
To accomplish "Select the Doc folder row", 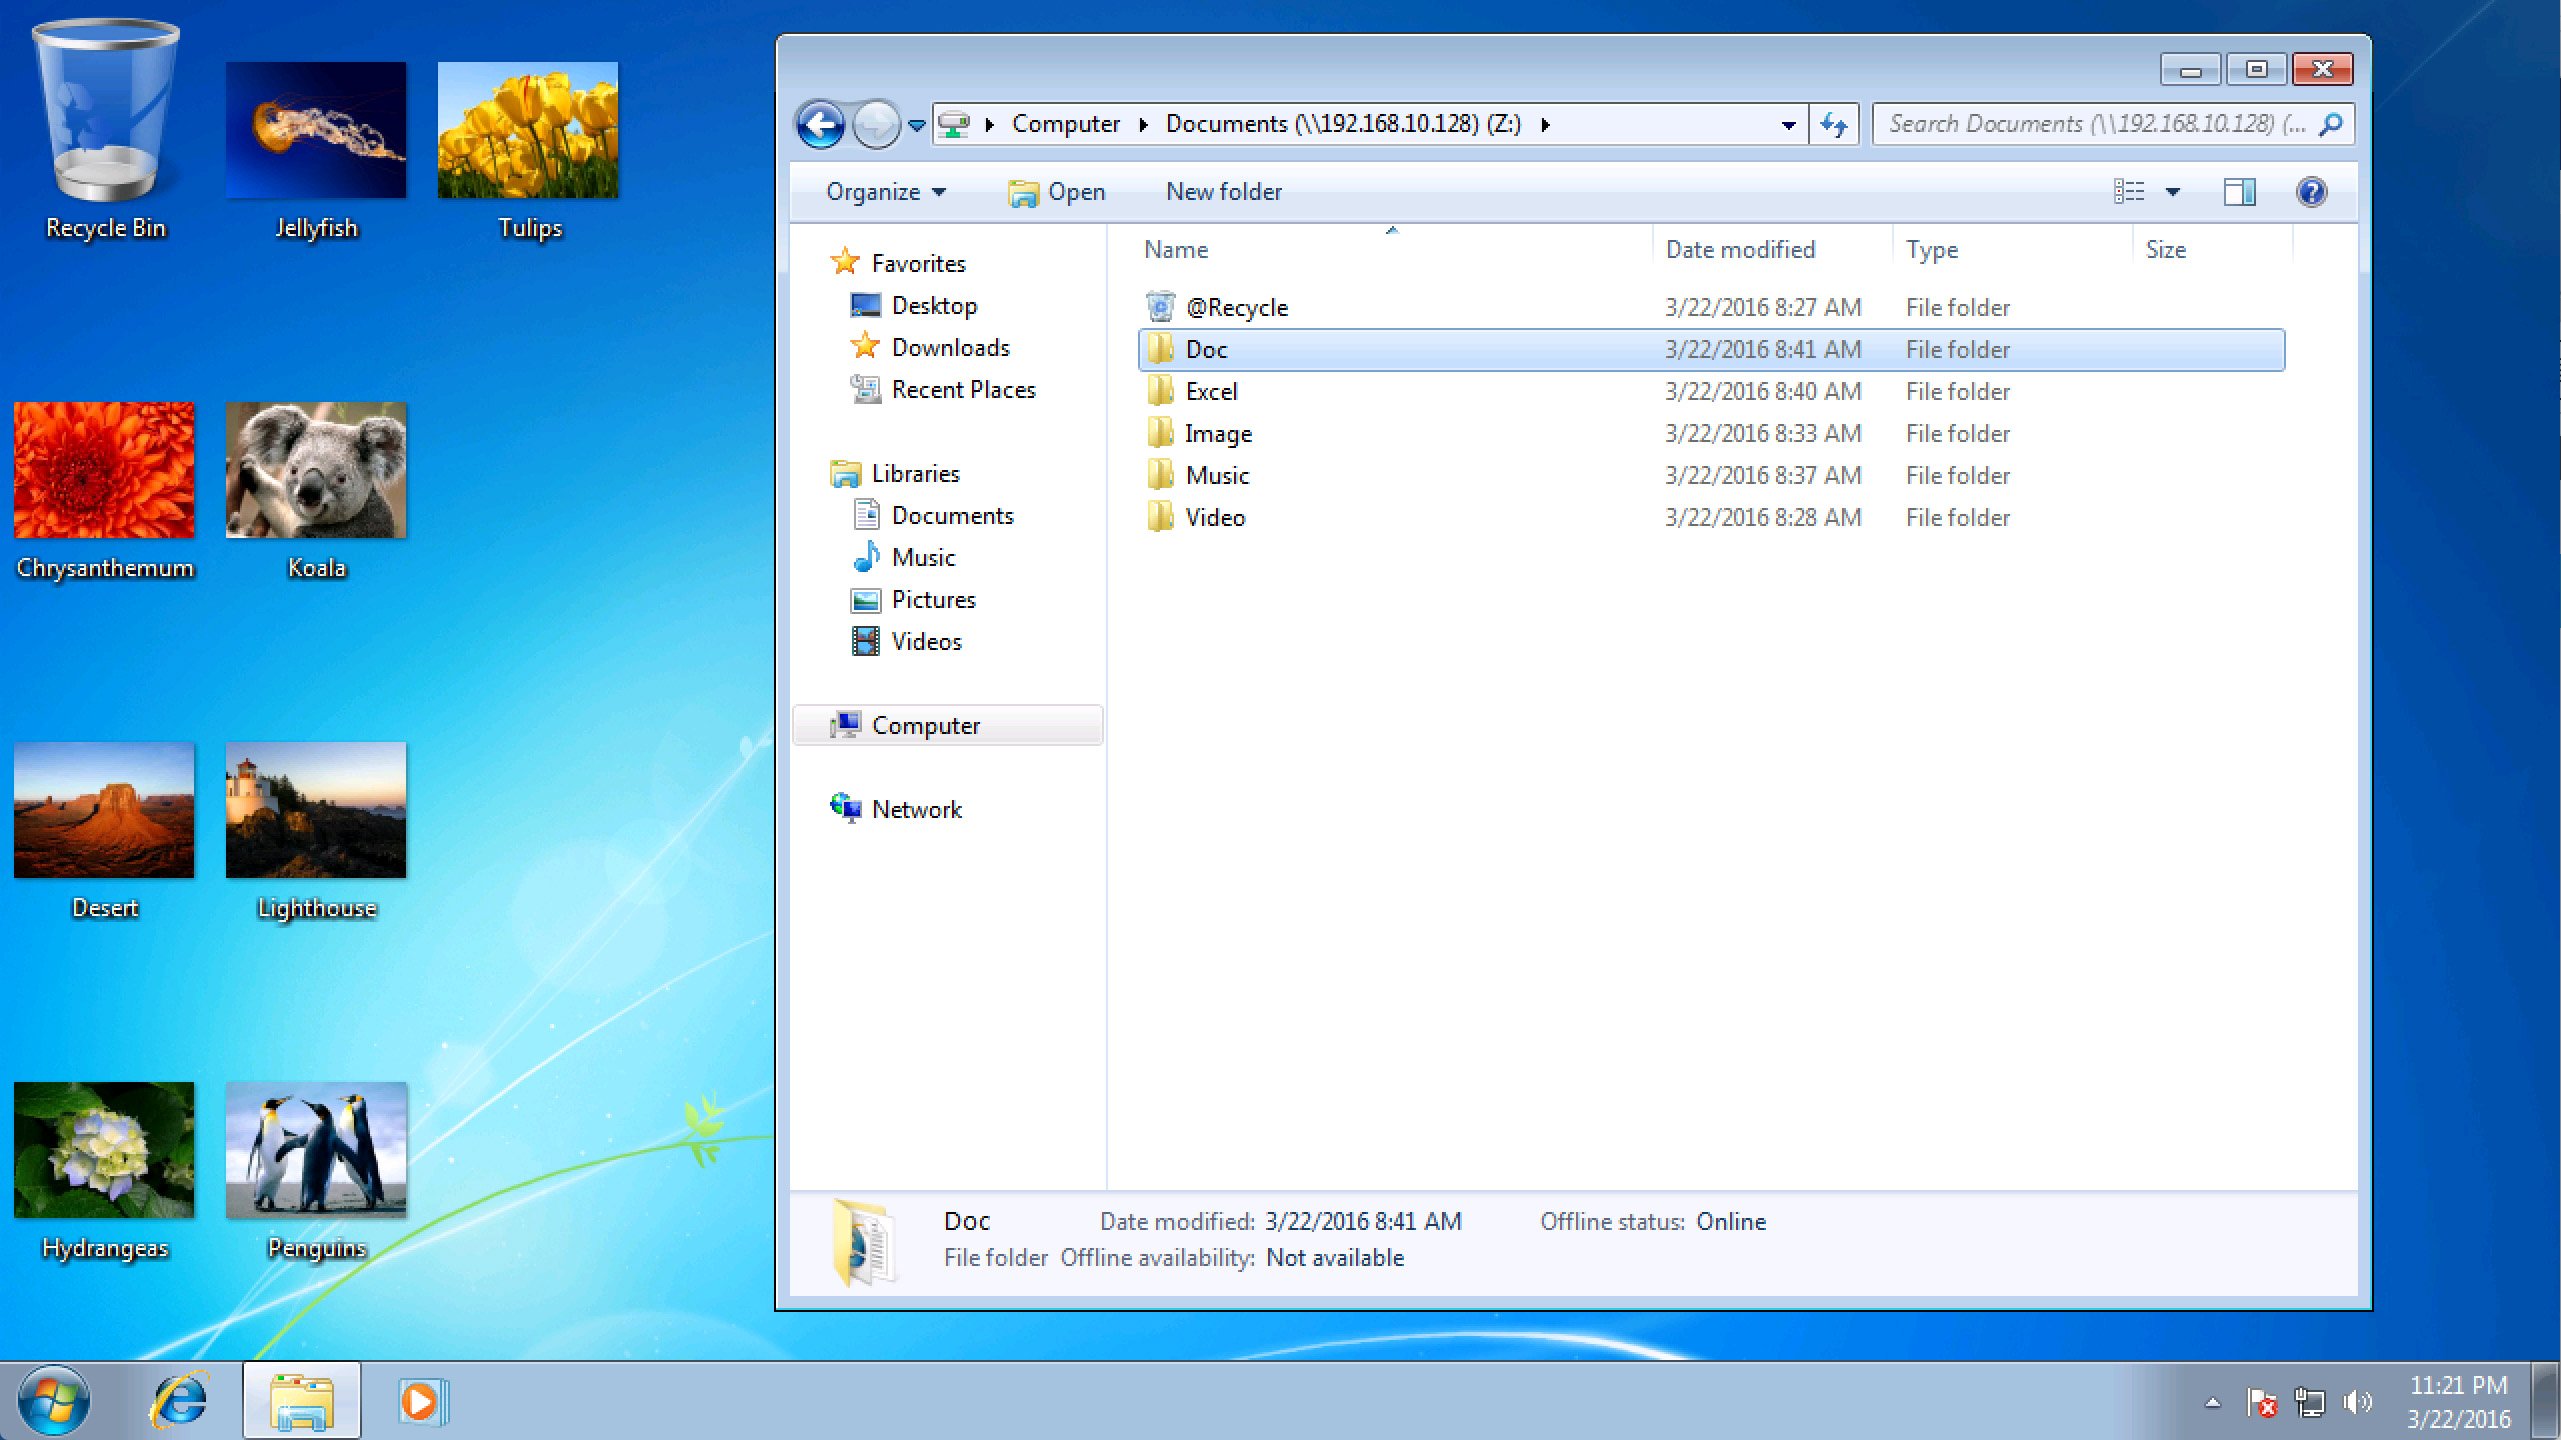I will coord(1711,349).
